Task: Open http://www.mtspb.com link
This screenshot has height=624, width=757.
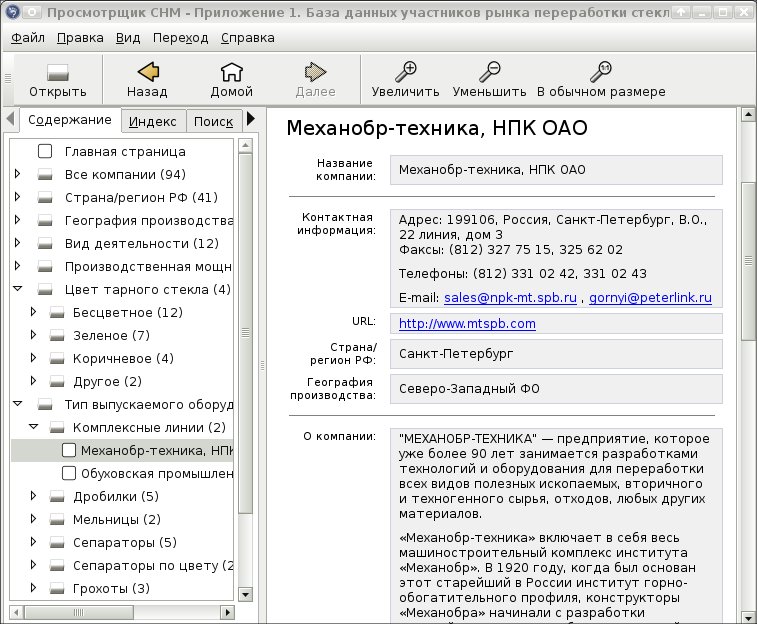Action: (x=467, y=324)
